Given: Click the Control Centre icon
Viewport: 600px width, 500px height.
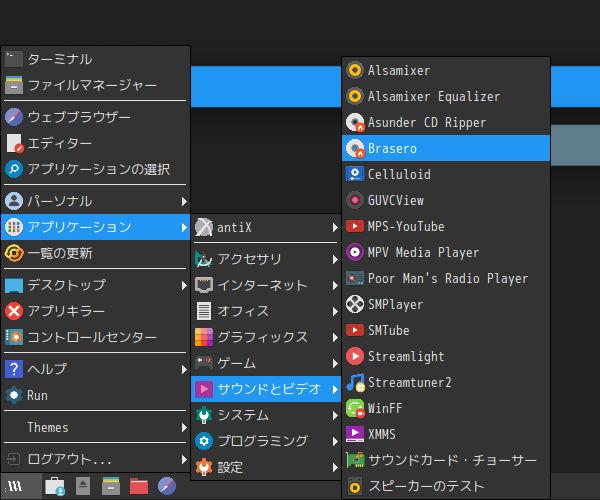Looking at the screenshot, I should (x=14, y=337).
